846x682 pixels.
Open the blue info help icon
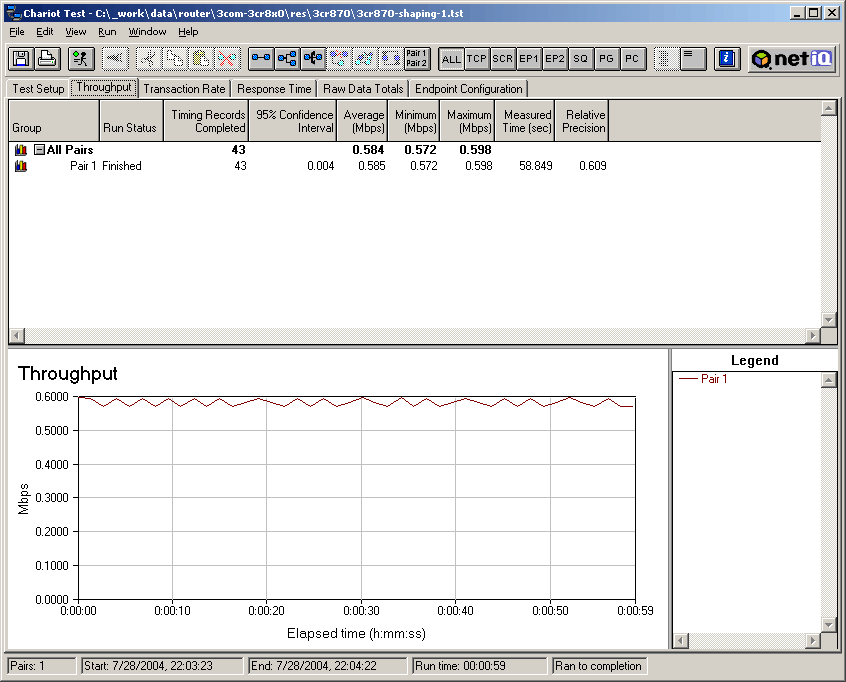coord(728,59)
